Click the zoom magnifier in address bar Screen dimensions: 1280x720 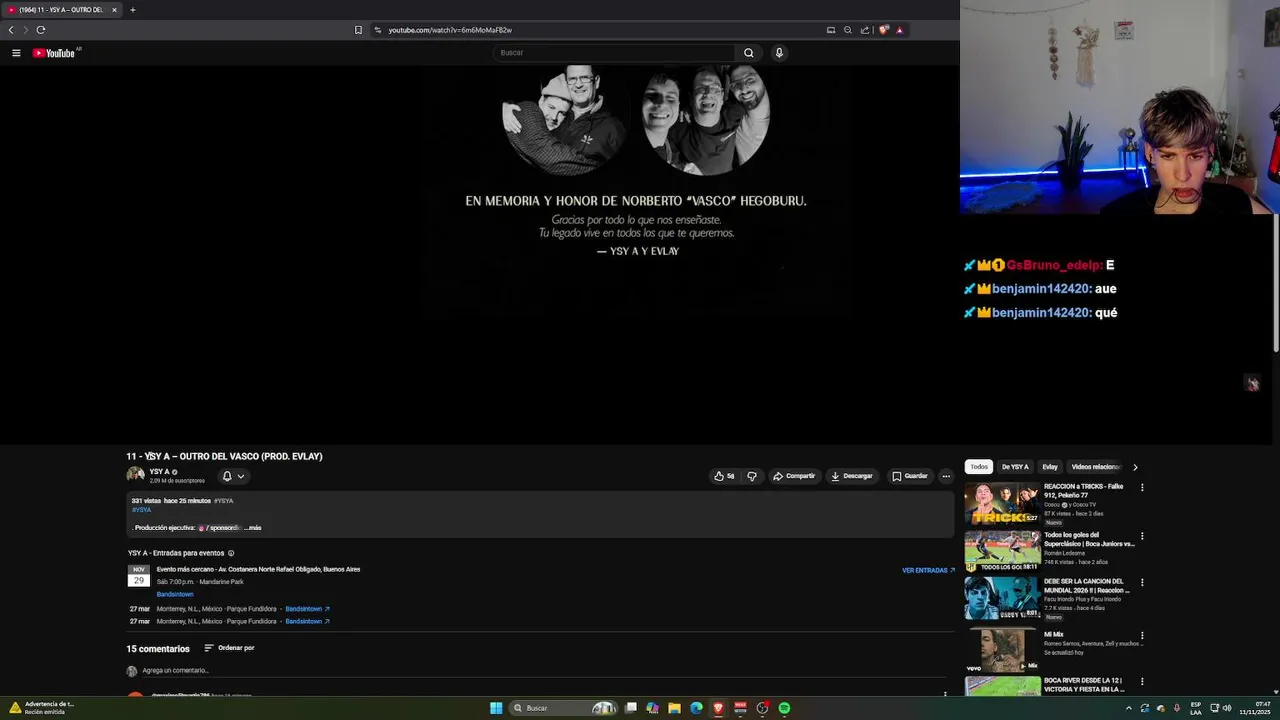coord(848,30)
